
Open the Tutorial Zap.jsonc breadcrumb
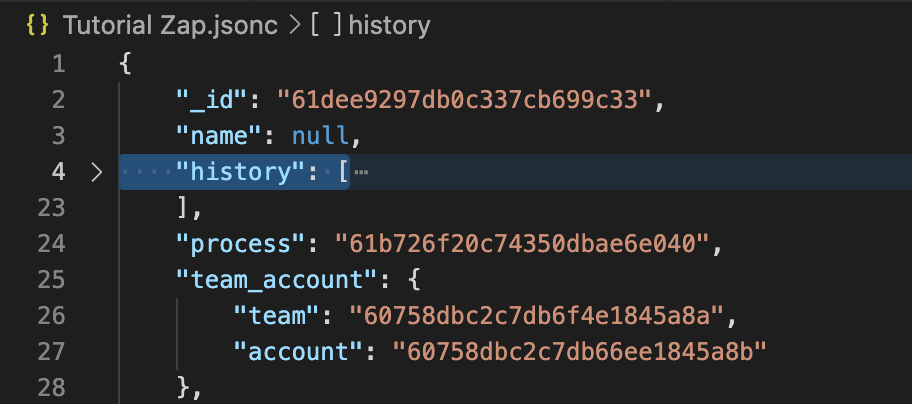click(x=170, y=26)
